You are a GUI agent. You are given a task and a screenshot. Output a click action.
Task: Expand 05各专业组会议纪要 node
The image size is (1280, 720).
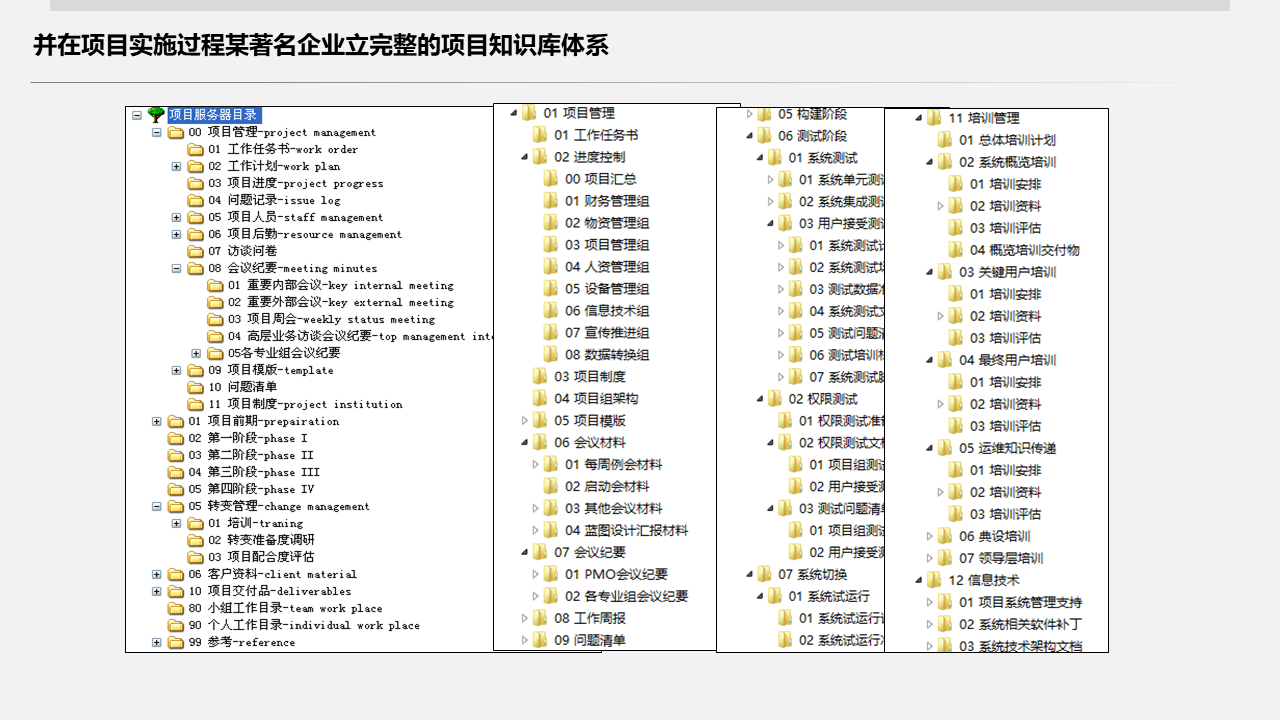pos(196,353)
